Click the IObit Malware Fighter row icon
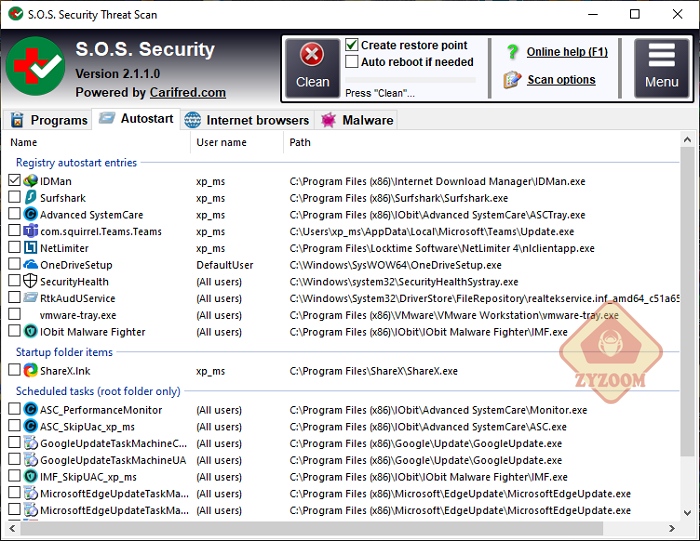 (30, 331)
